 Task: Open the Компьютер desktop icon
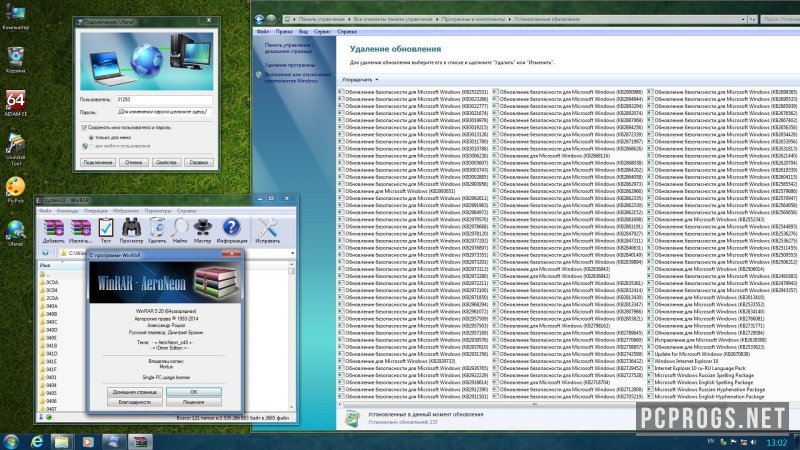coord(15,13)
